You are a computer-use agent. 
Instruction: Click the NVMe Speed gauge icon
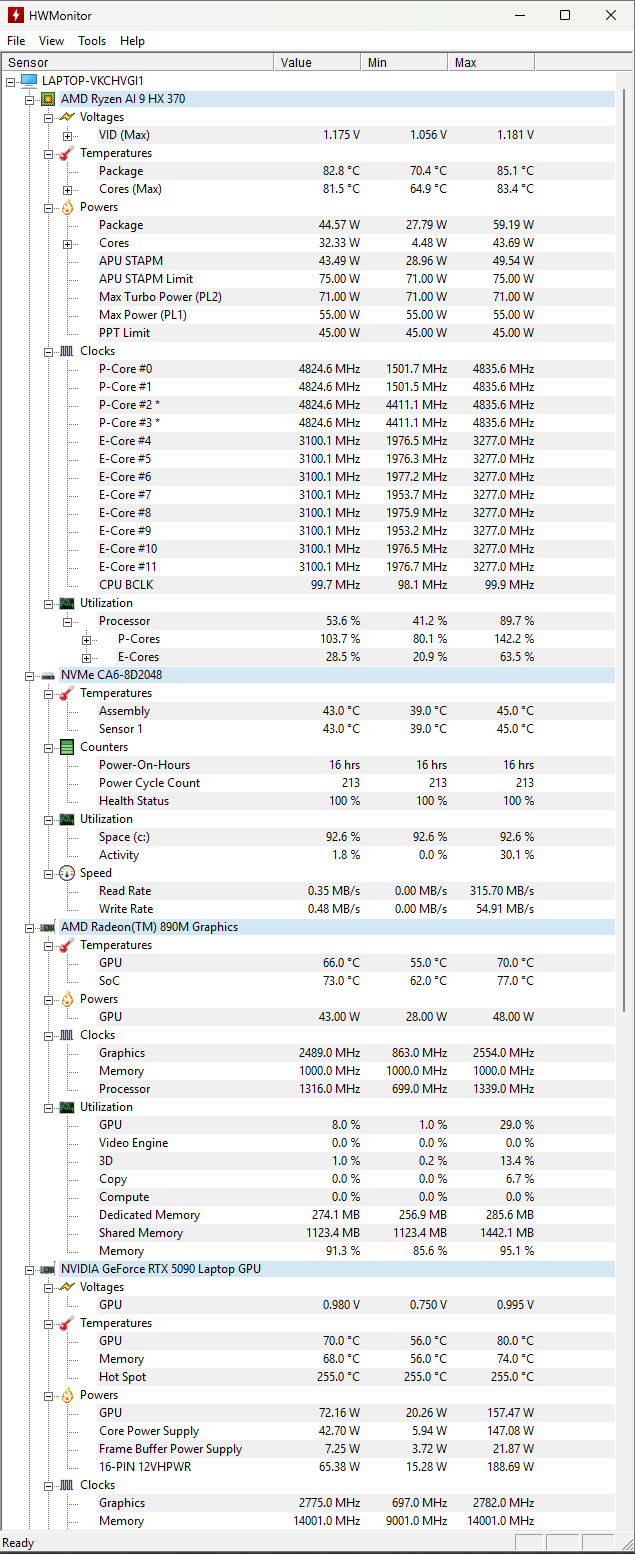(x=67, y=873)
